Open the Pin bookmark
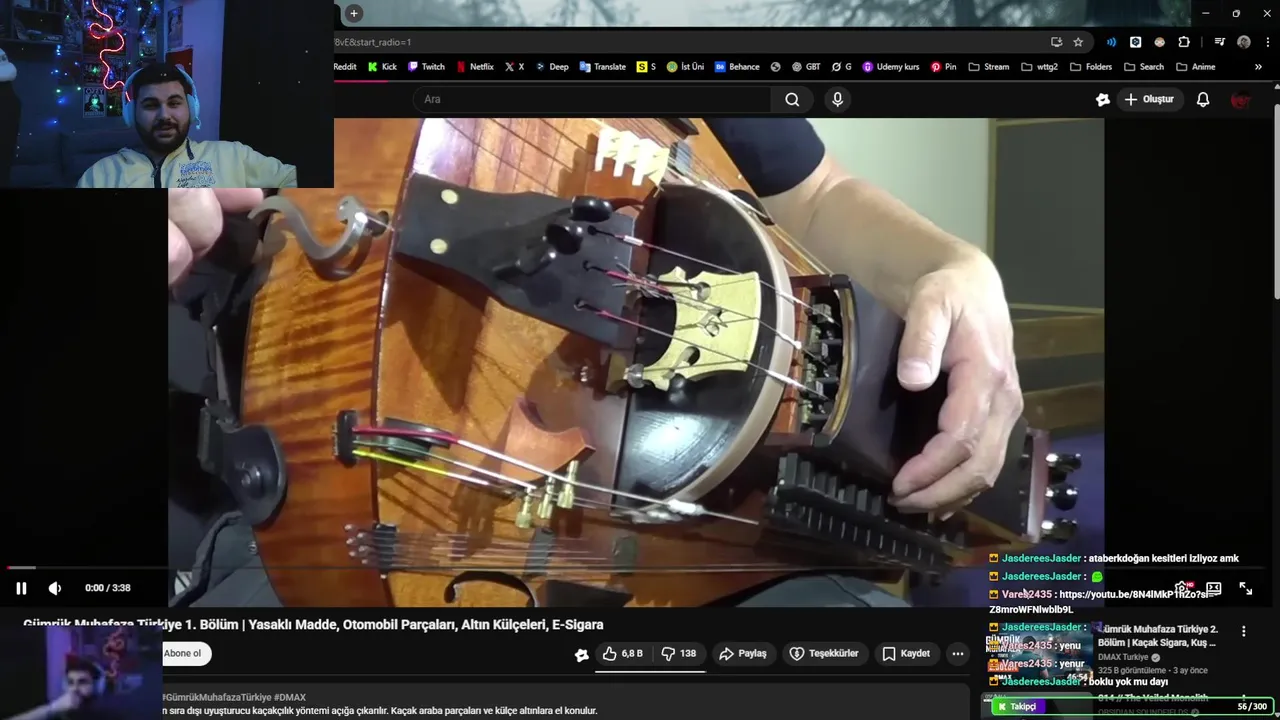Screen dimensions: 1280x720 pos(943,67)
